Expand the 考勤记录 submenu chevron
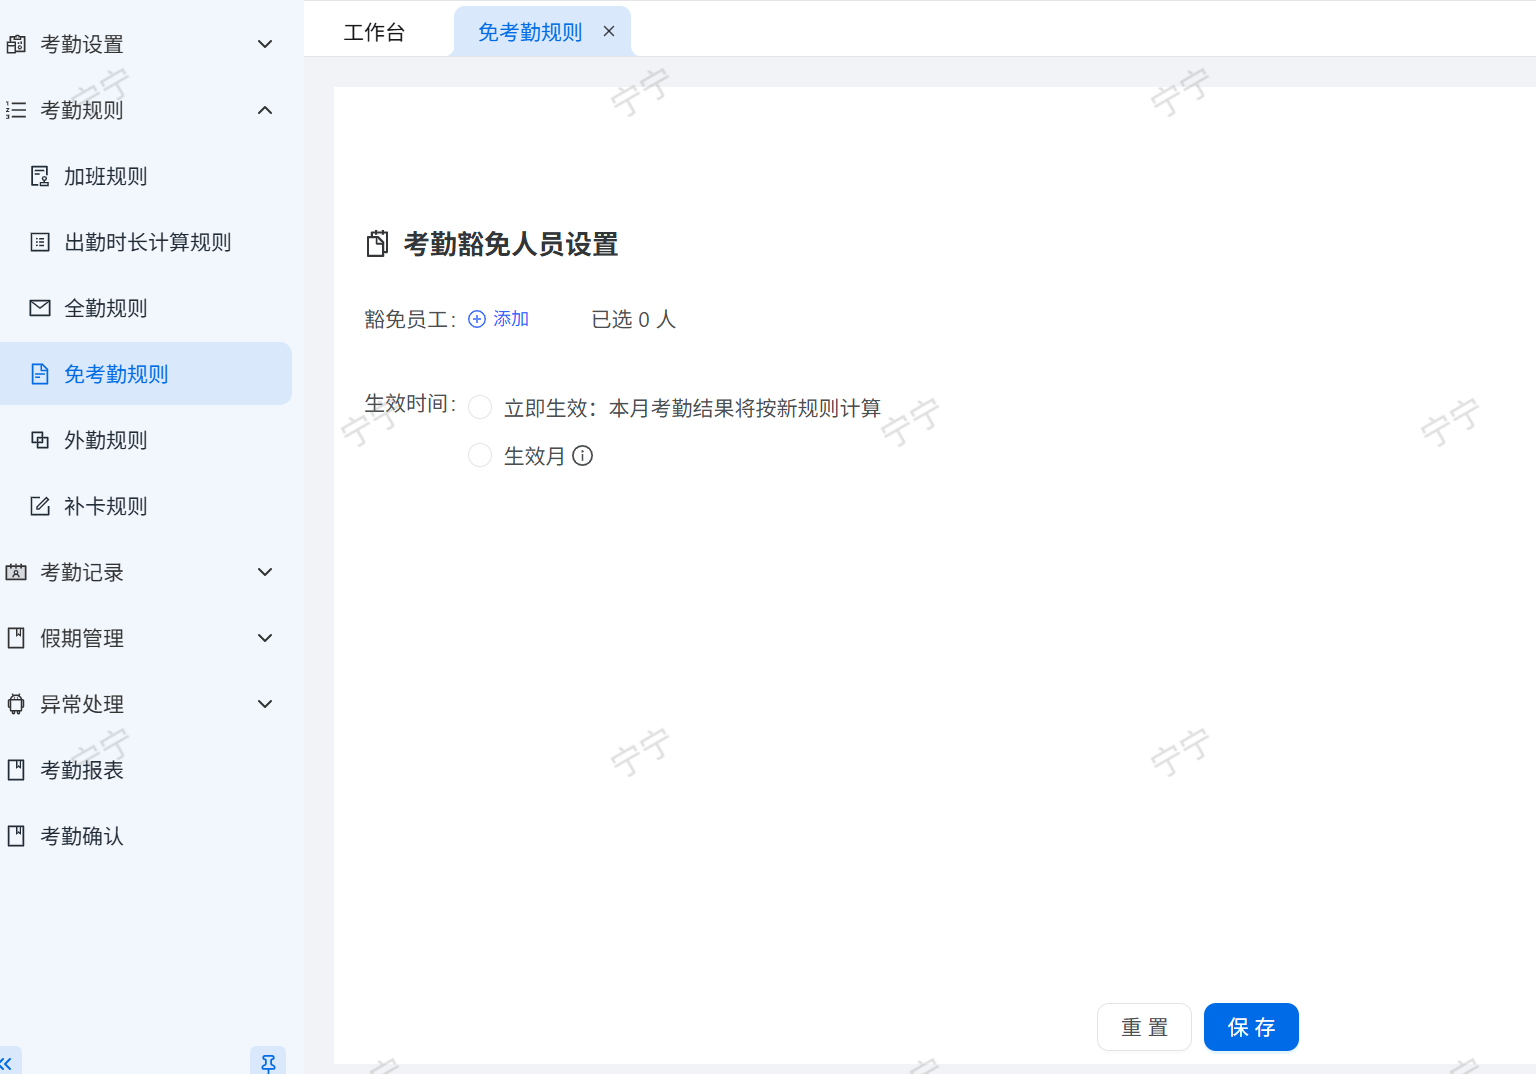The height and width of the screenshot is (1074, 1536). (265, 572)
